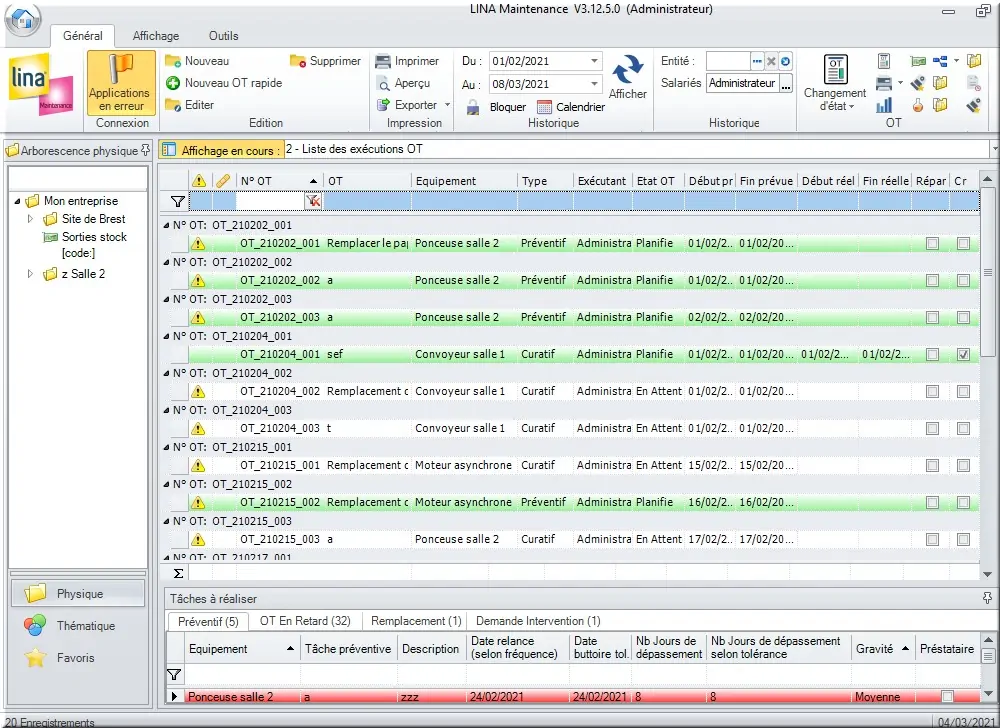Sort by Equipement column in OT grid
The height and width of the screenshot is (728, 1000).
(464, 181)
